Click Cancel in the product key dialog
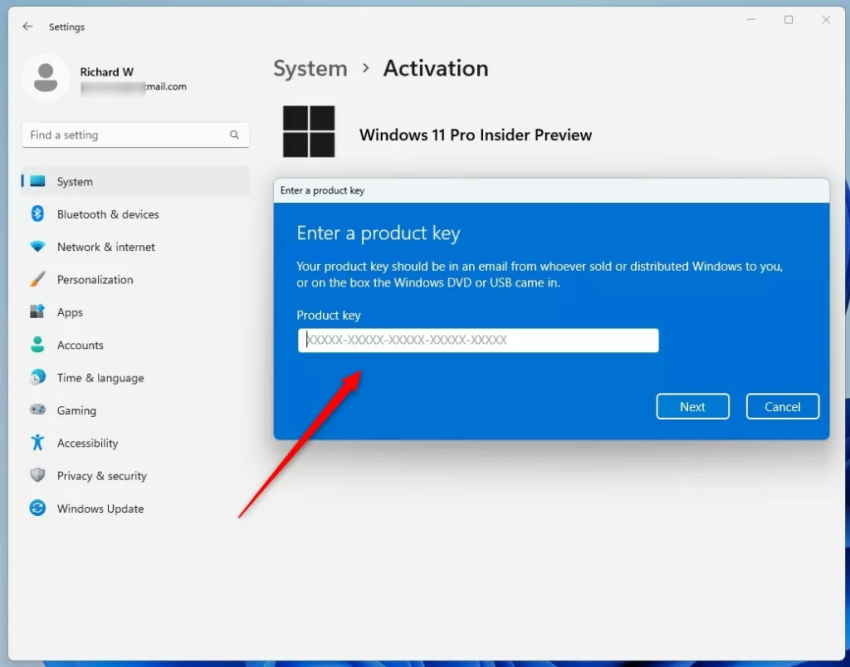 pyautogui.click(x=782, y=406)
